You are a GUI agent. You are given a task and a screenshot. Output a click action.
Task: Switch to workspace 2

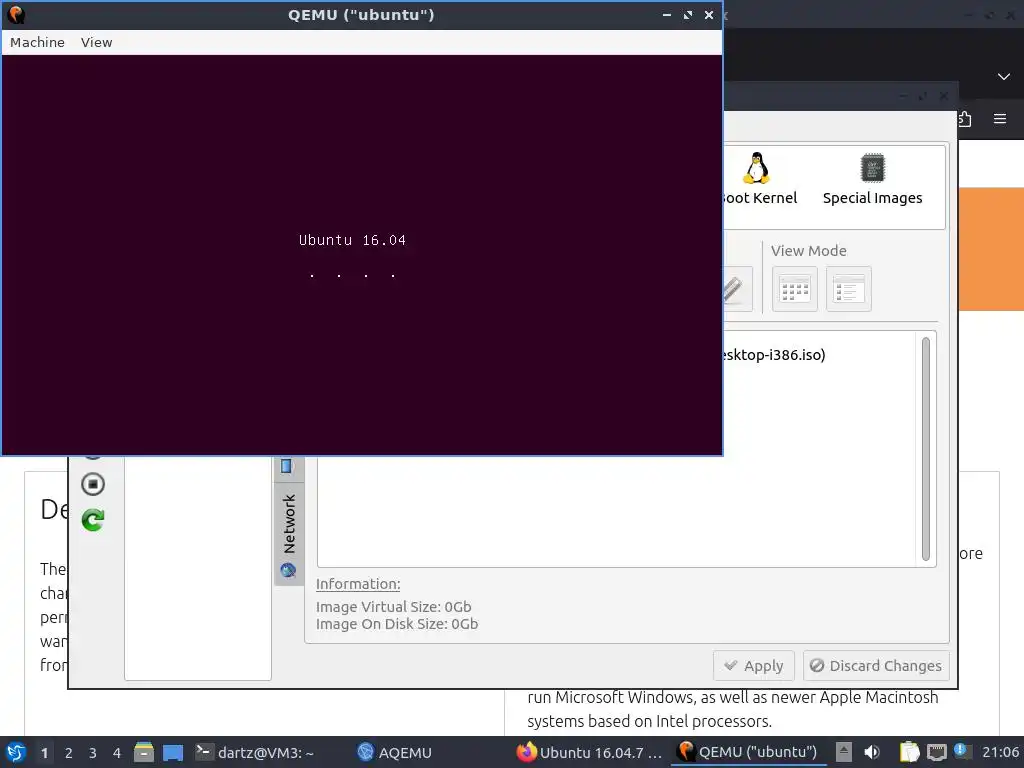point(69,753)
